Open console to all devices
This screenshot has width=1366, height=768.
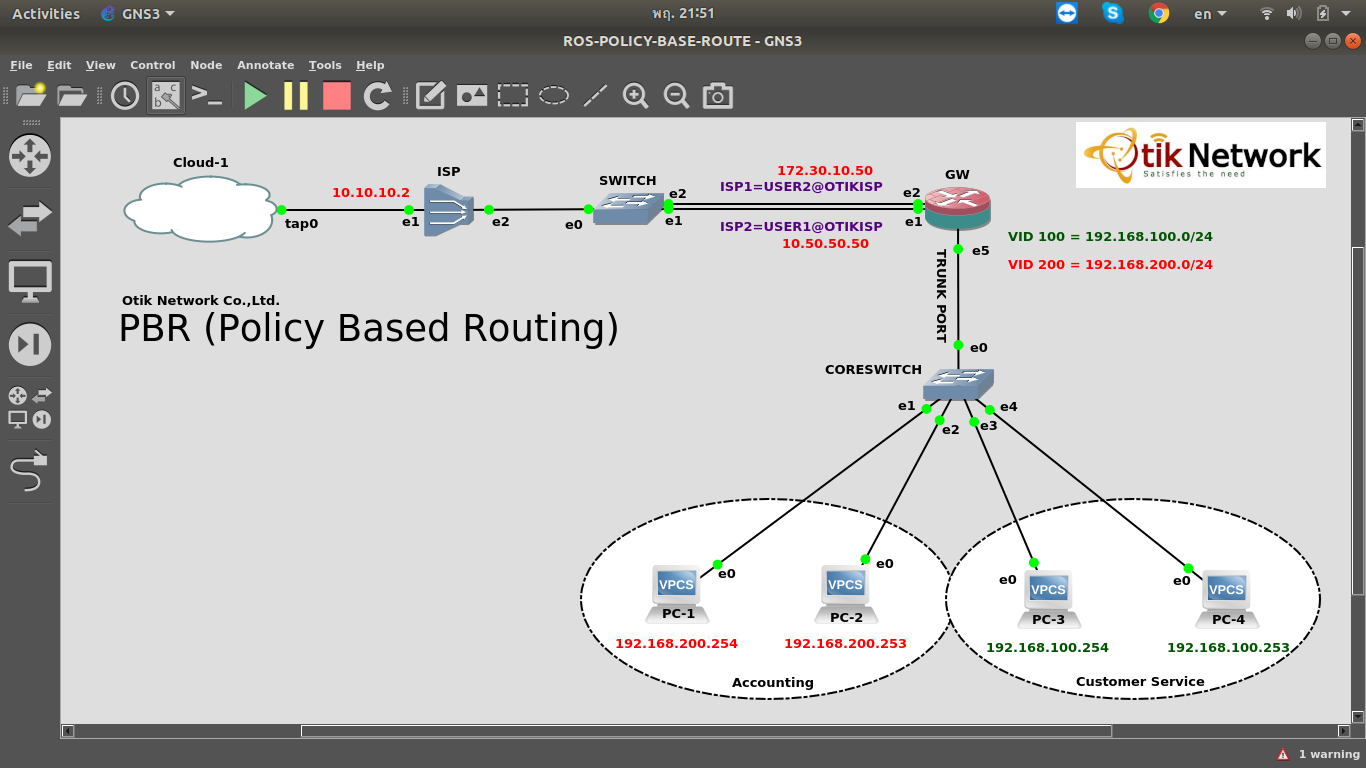pyautogui.click(x=206, y=96)
